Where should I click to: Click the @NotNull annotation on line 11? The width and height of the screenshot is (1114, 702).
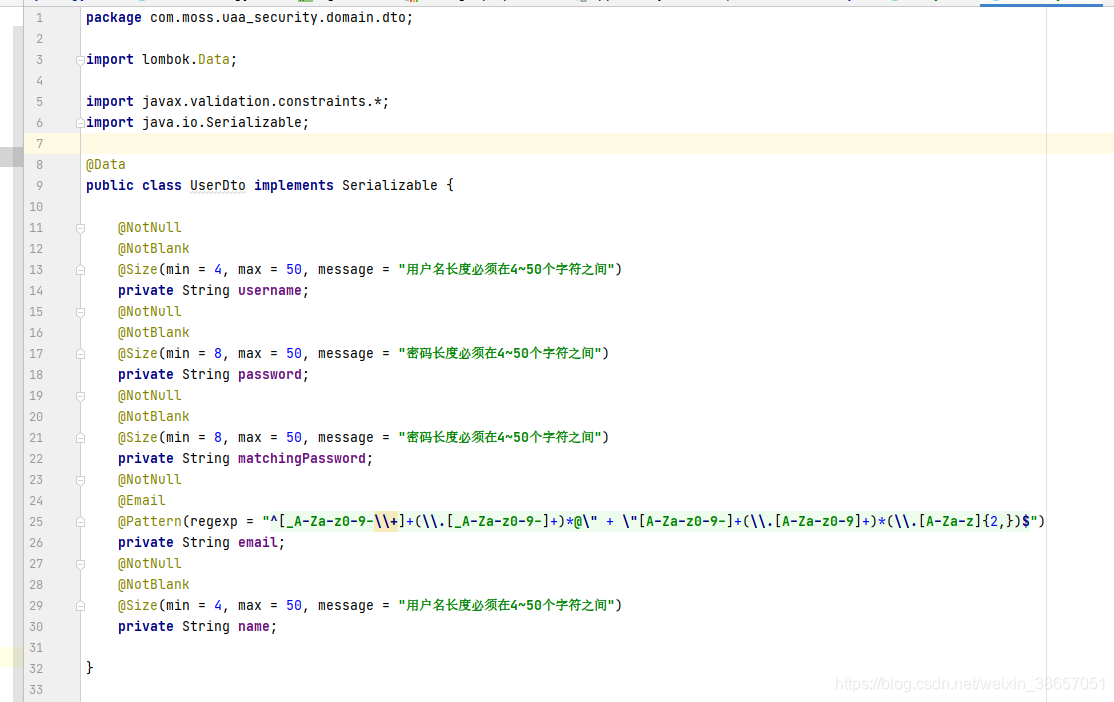click(149, 227)
